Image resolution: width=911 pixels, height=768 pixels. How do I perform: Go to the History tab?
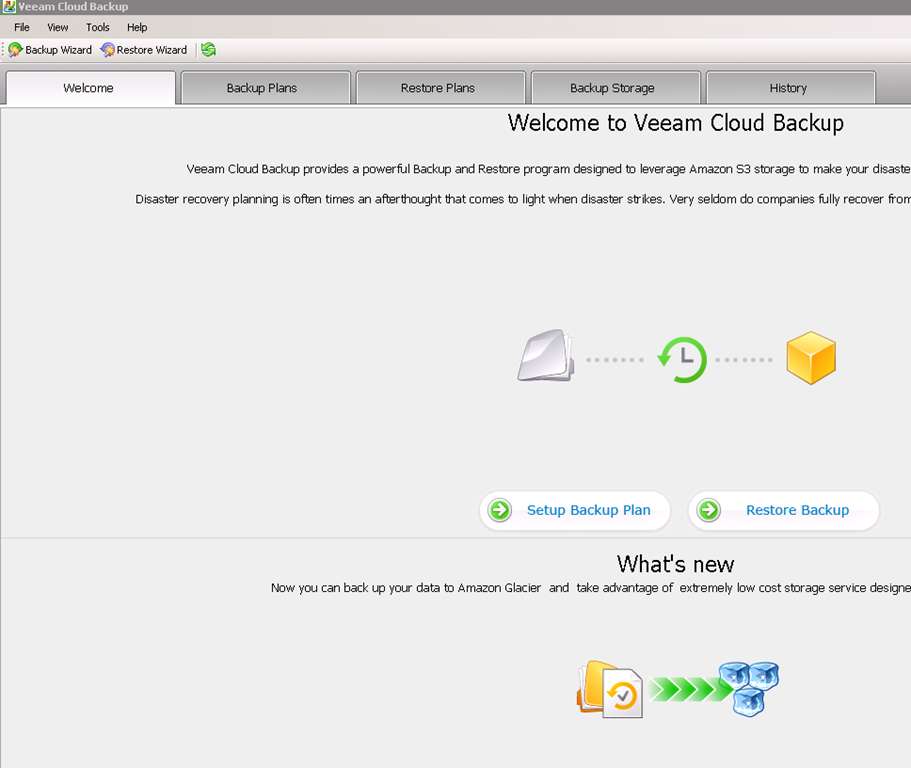coord(788,88)
